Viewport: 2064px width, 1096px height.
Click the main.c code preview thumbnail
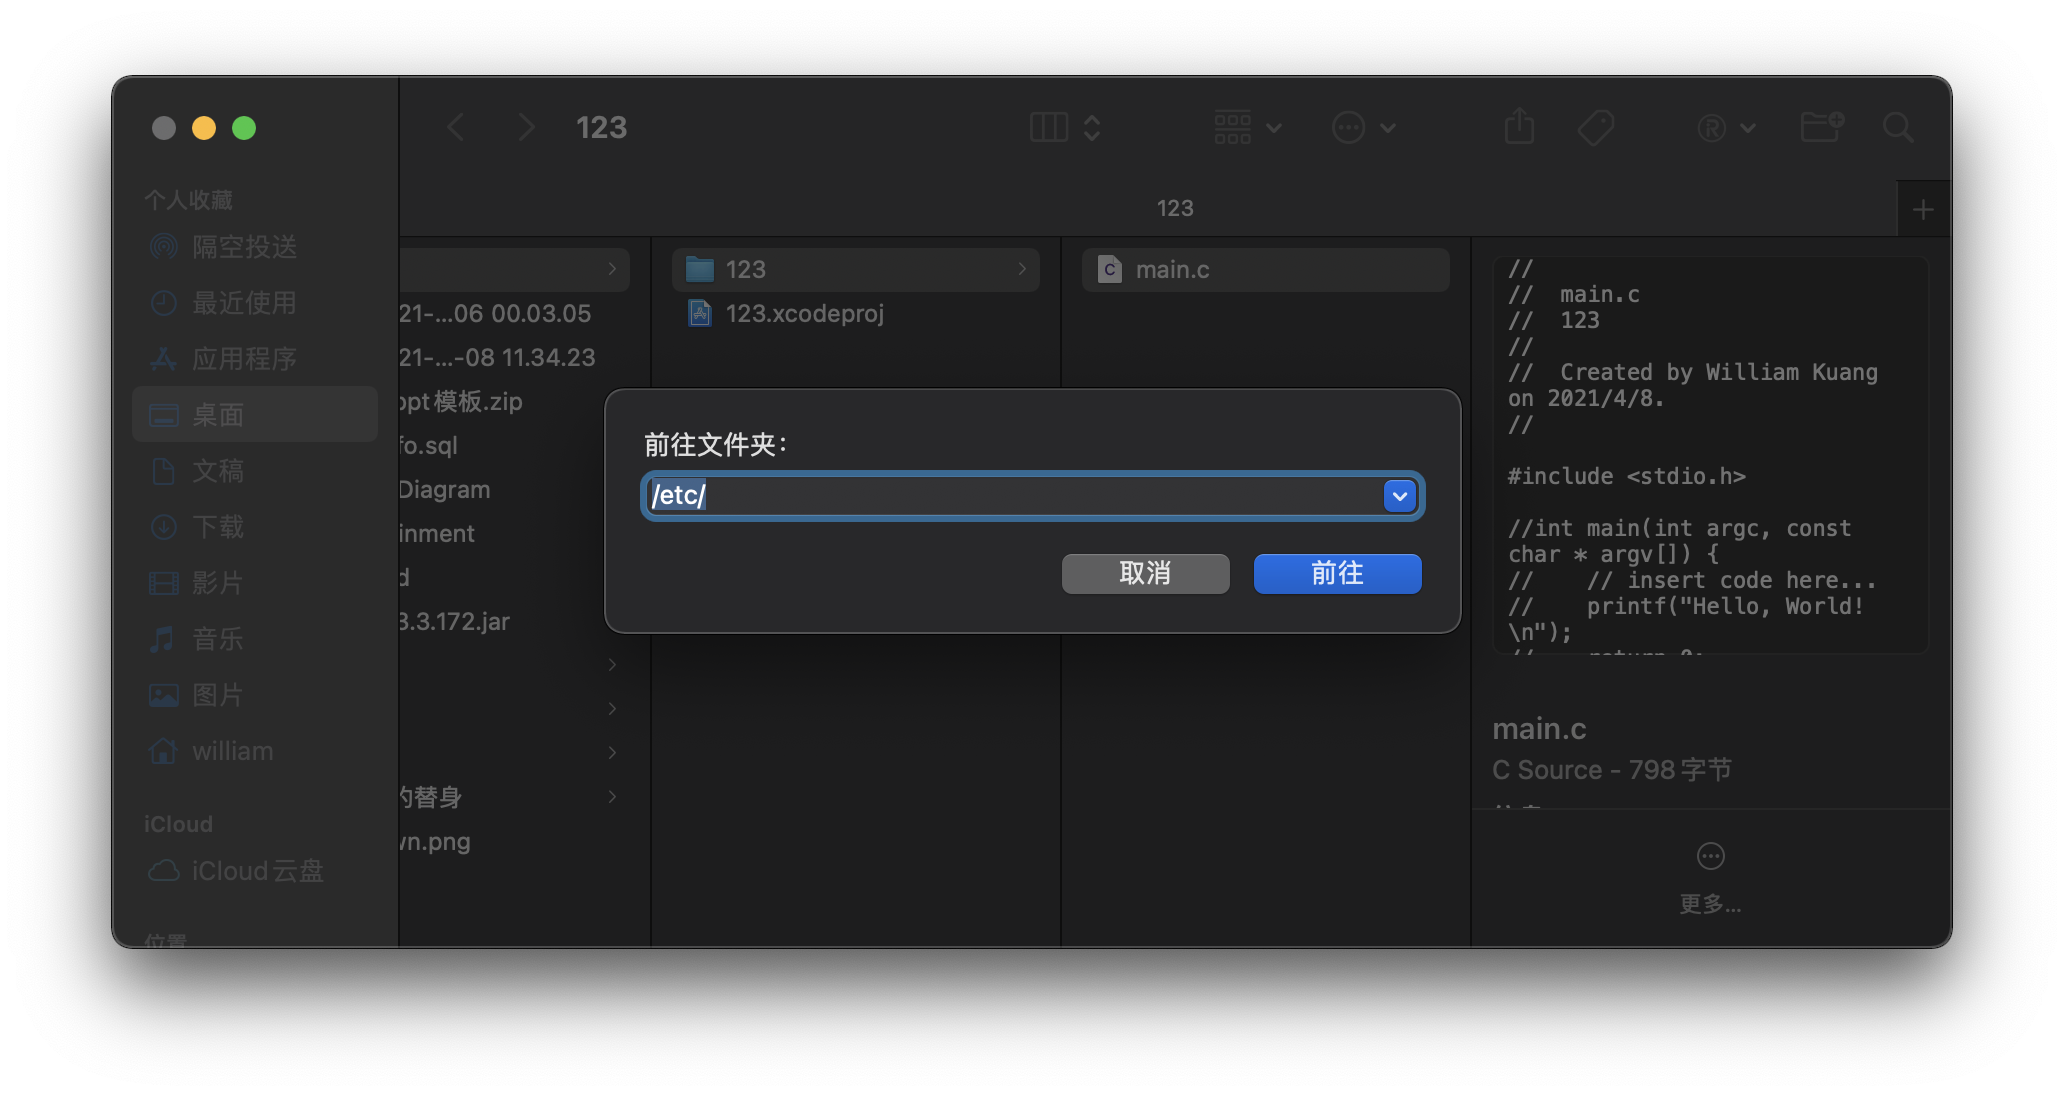(x=1710, y=455)
